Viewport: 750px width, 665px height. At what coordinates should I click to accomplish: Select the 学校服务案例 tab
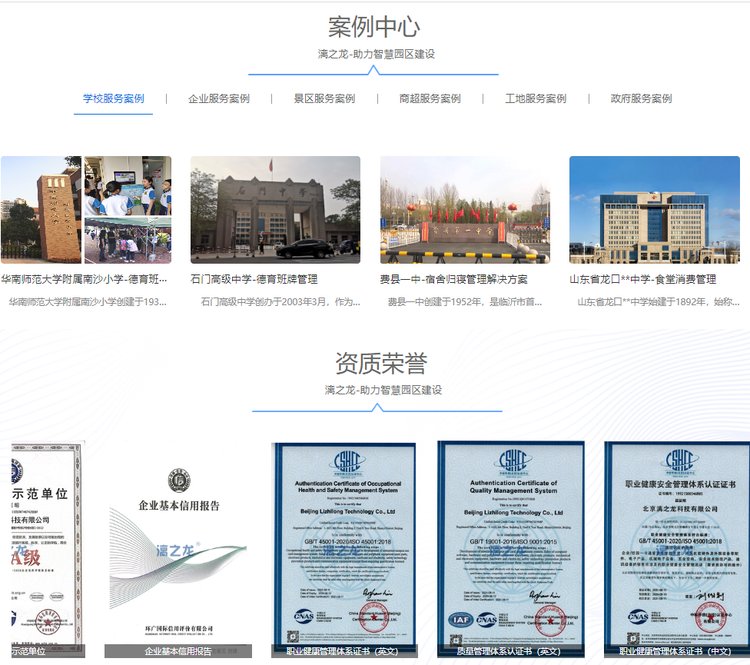(113, 99)
